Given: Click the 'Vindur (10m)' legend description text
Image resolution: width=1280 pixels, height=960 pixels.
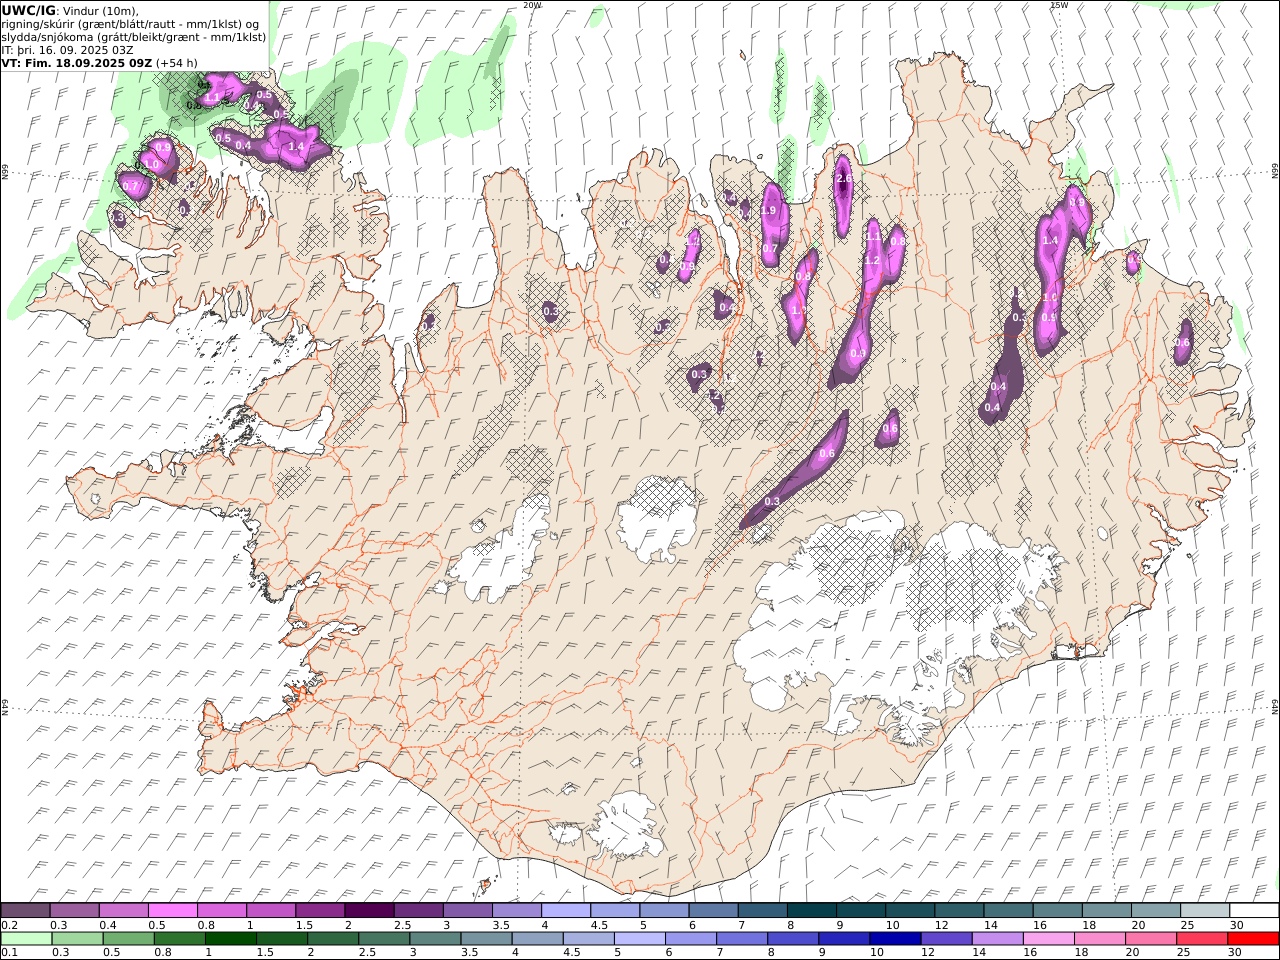Looking at the screenshot, I should (99, 10).
